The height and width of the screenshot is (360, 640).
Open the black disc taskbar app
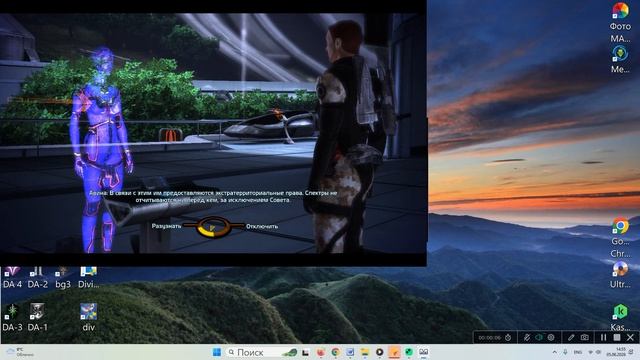coord(379,352)
